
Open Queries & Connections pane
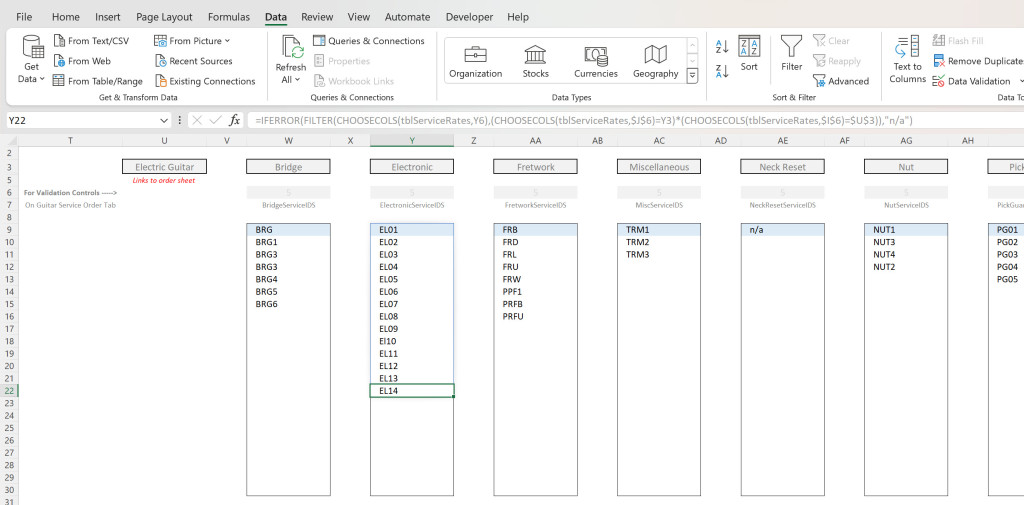click(369, 41)
